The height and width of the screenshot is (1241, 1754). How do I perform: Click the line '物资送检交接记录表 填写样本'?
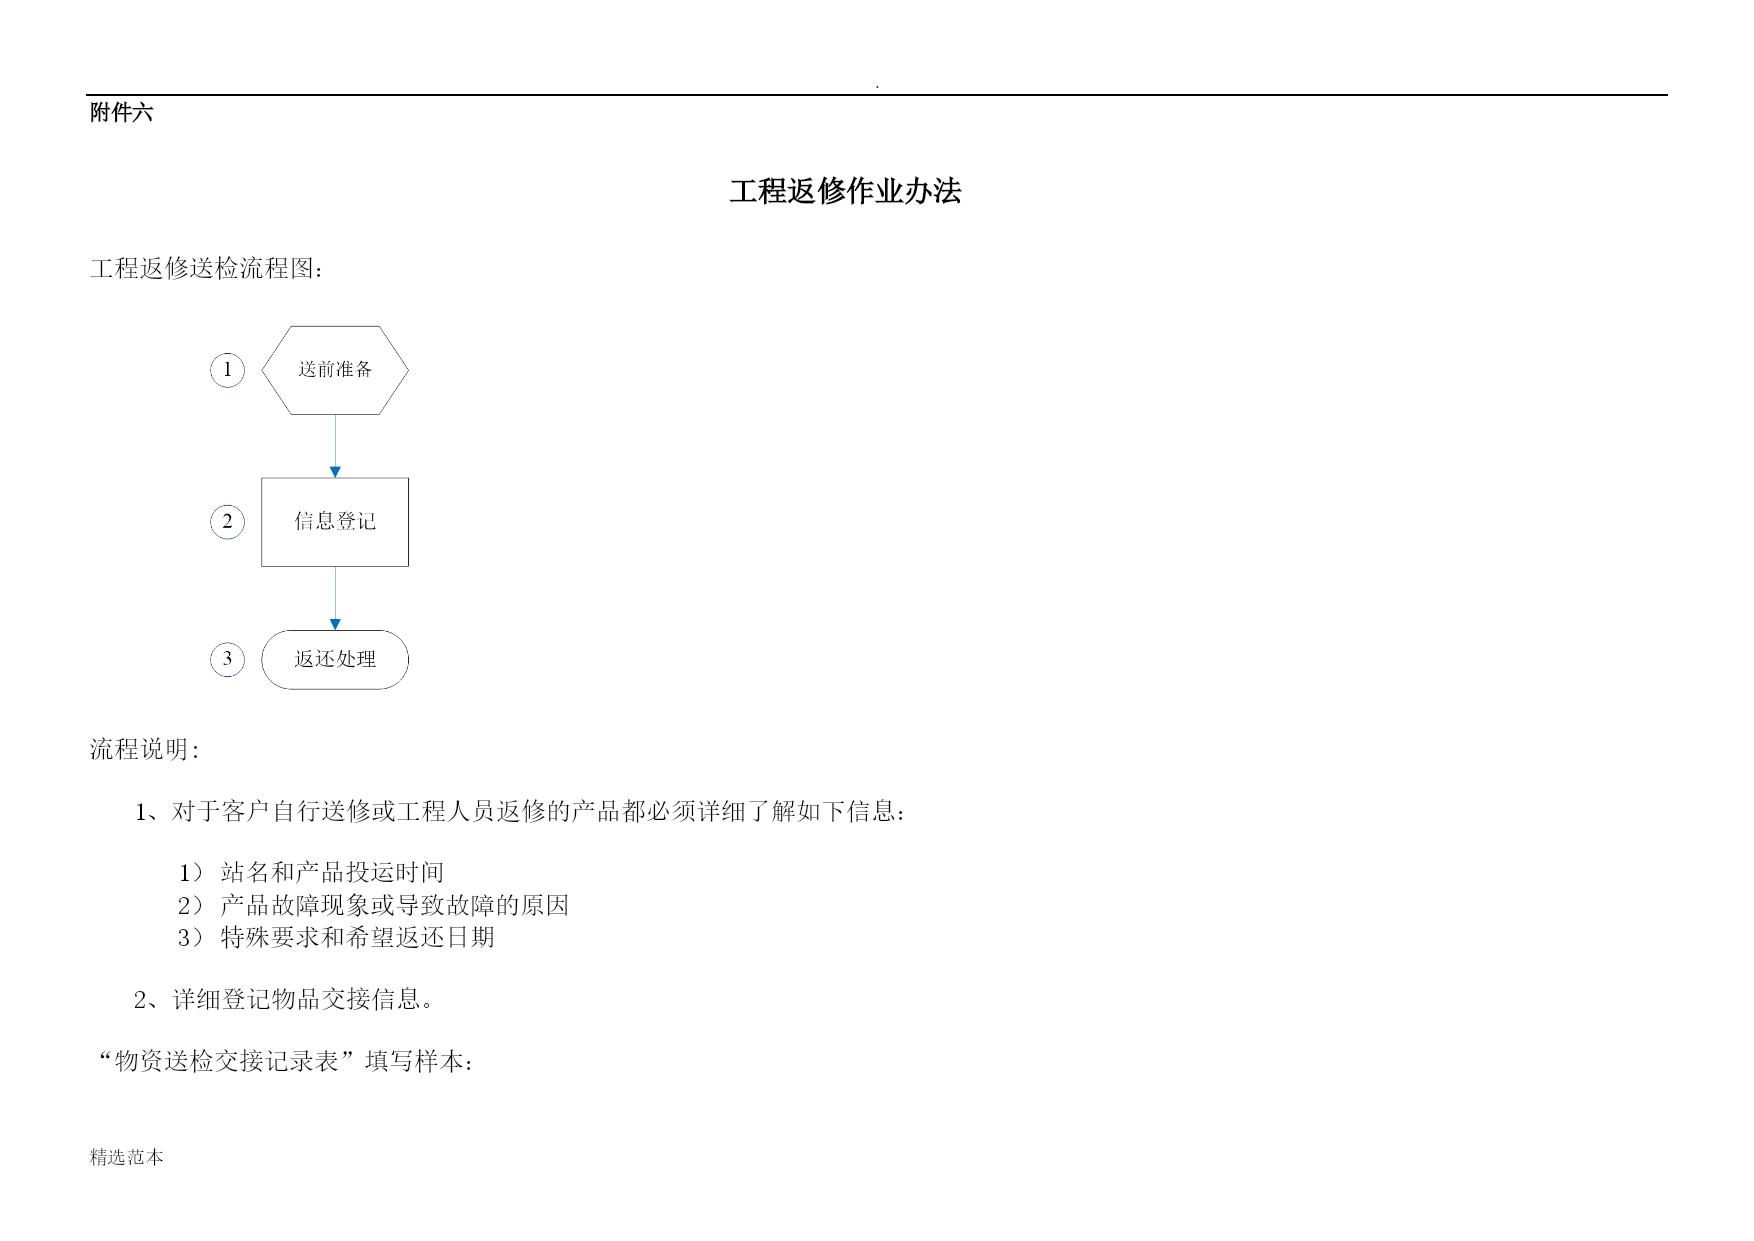pos(284,1061)
